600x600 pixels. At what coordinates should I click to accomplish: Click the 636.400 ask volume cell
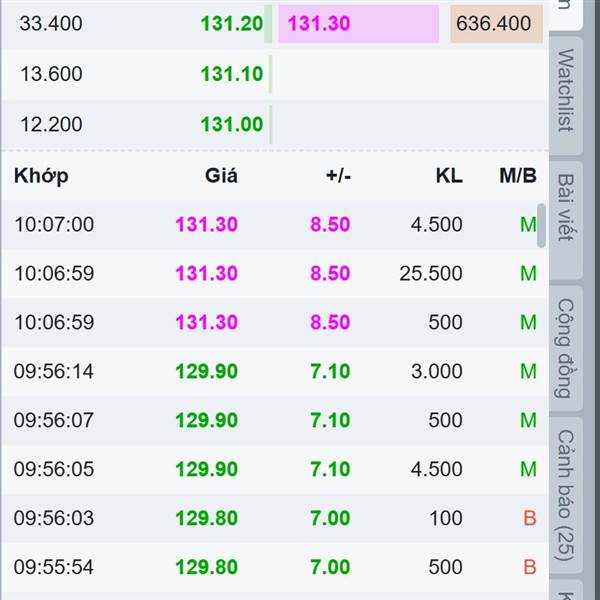tap(496, 23)
